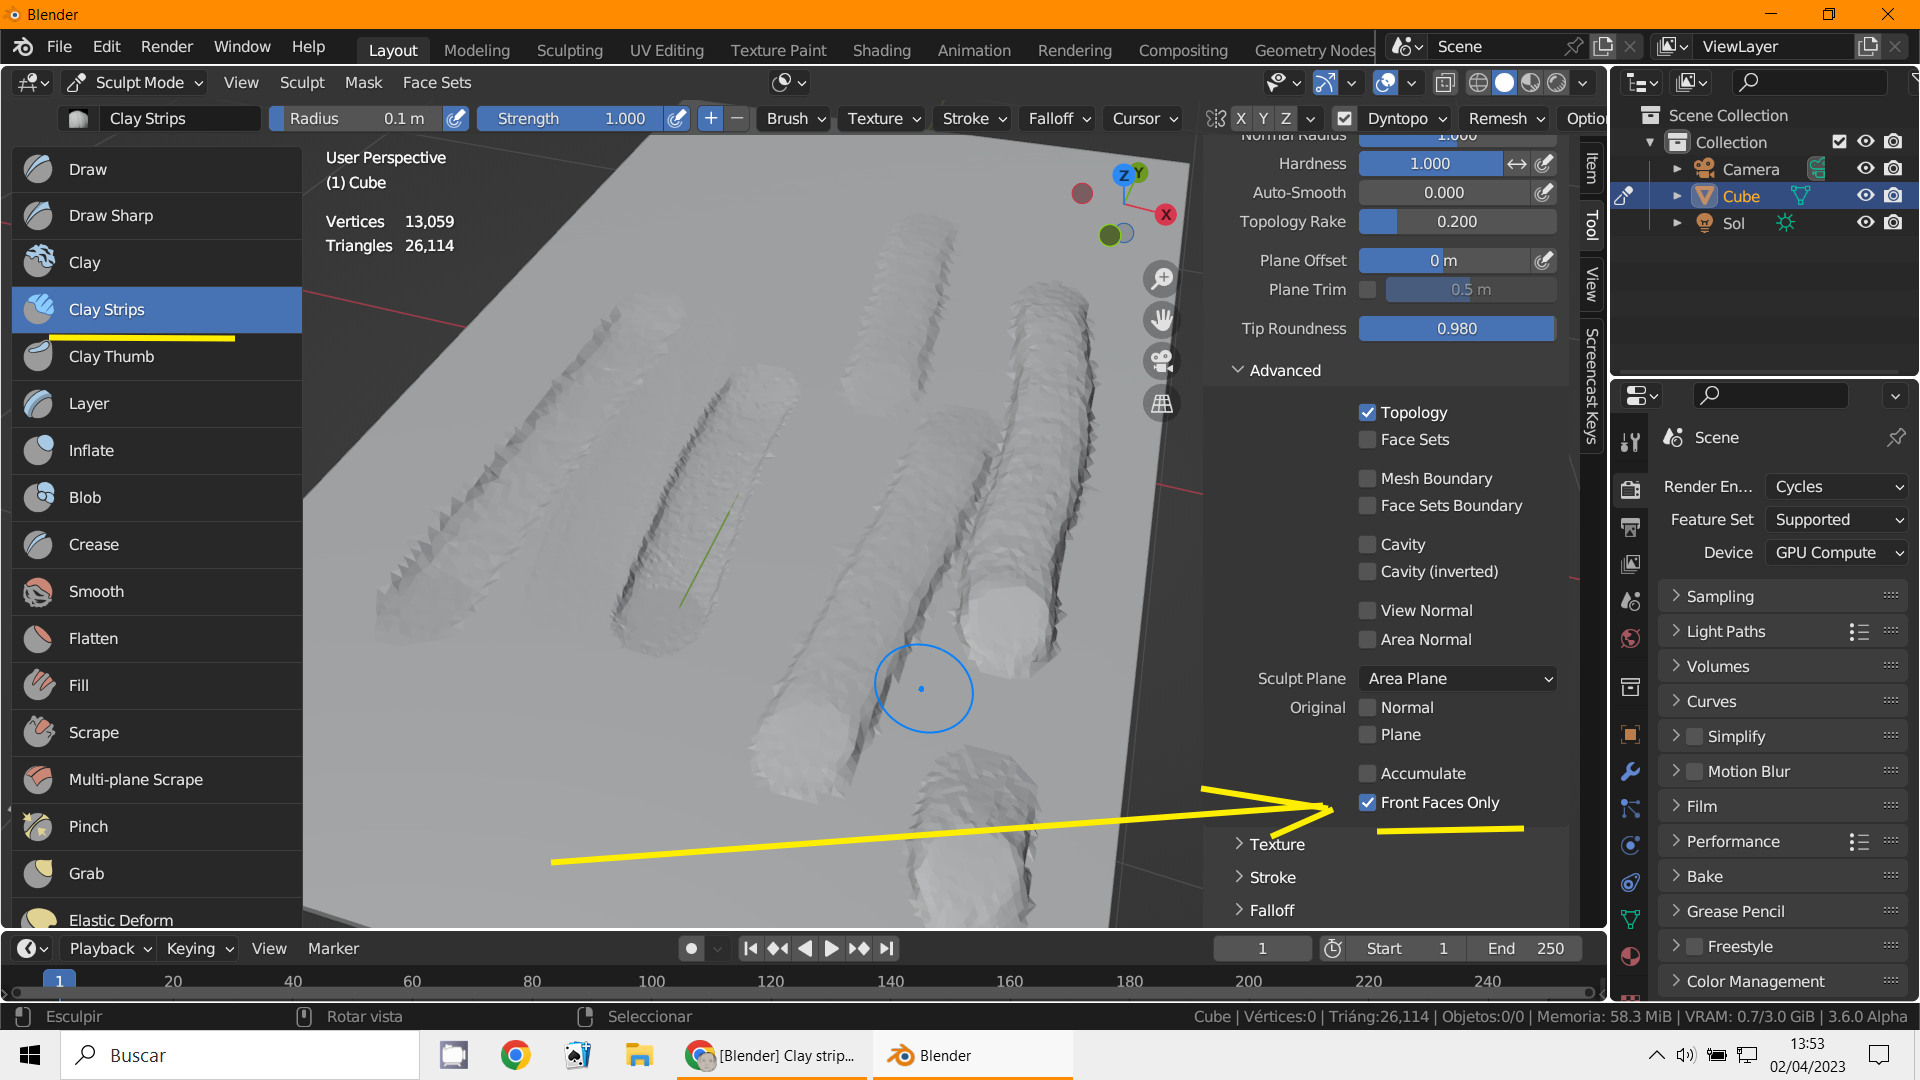Expand the Falloff panel section
This screenshot has height=1080, width=1920.
click(x=1271, y=911)
